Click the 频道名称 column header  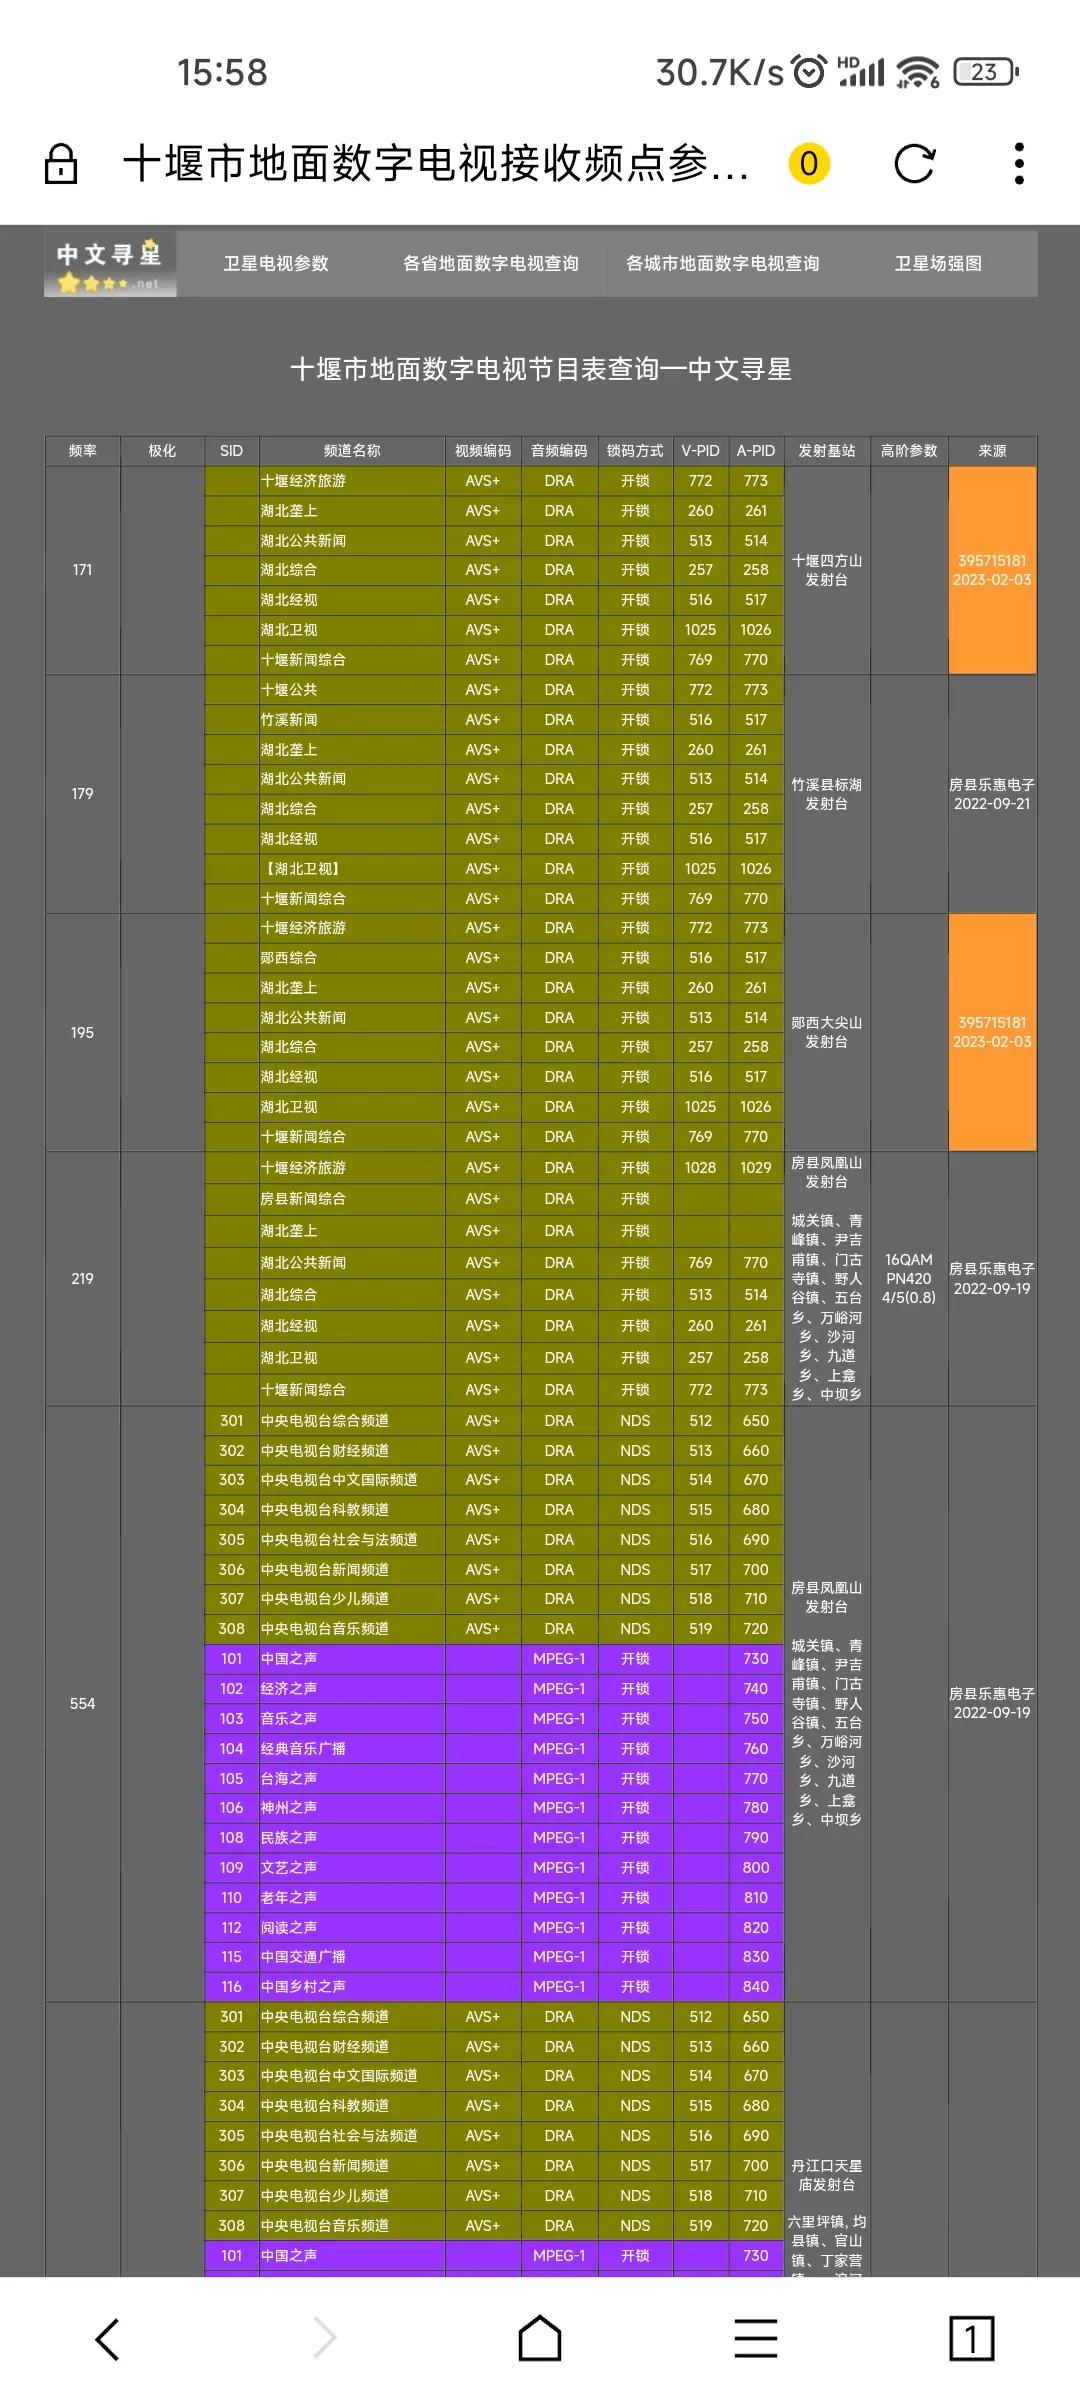[x=352, y=451]
